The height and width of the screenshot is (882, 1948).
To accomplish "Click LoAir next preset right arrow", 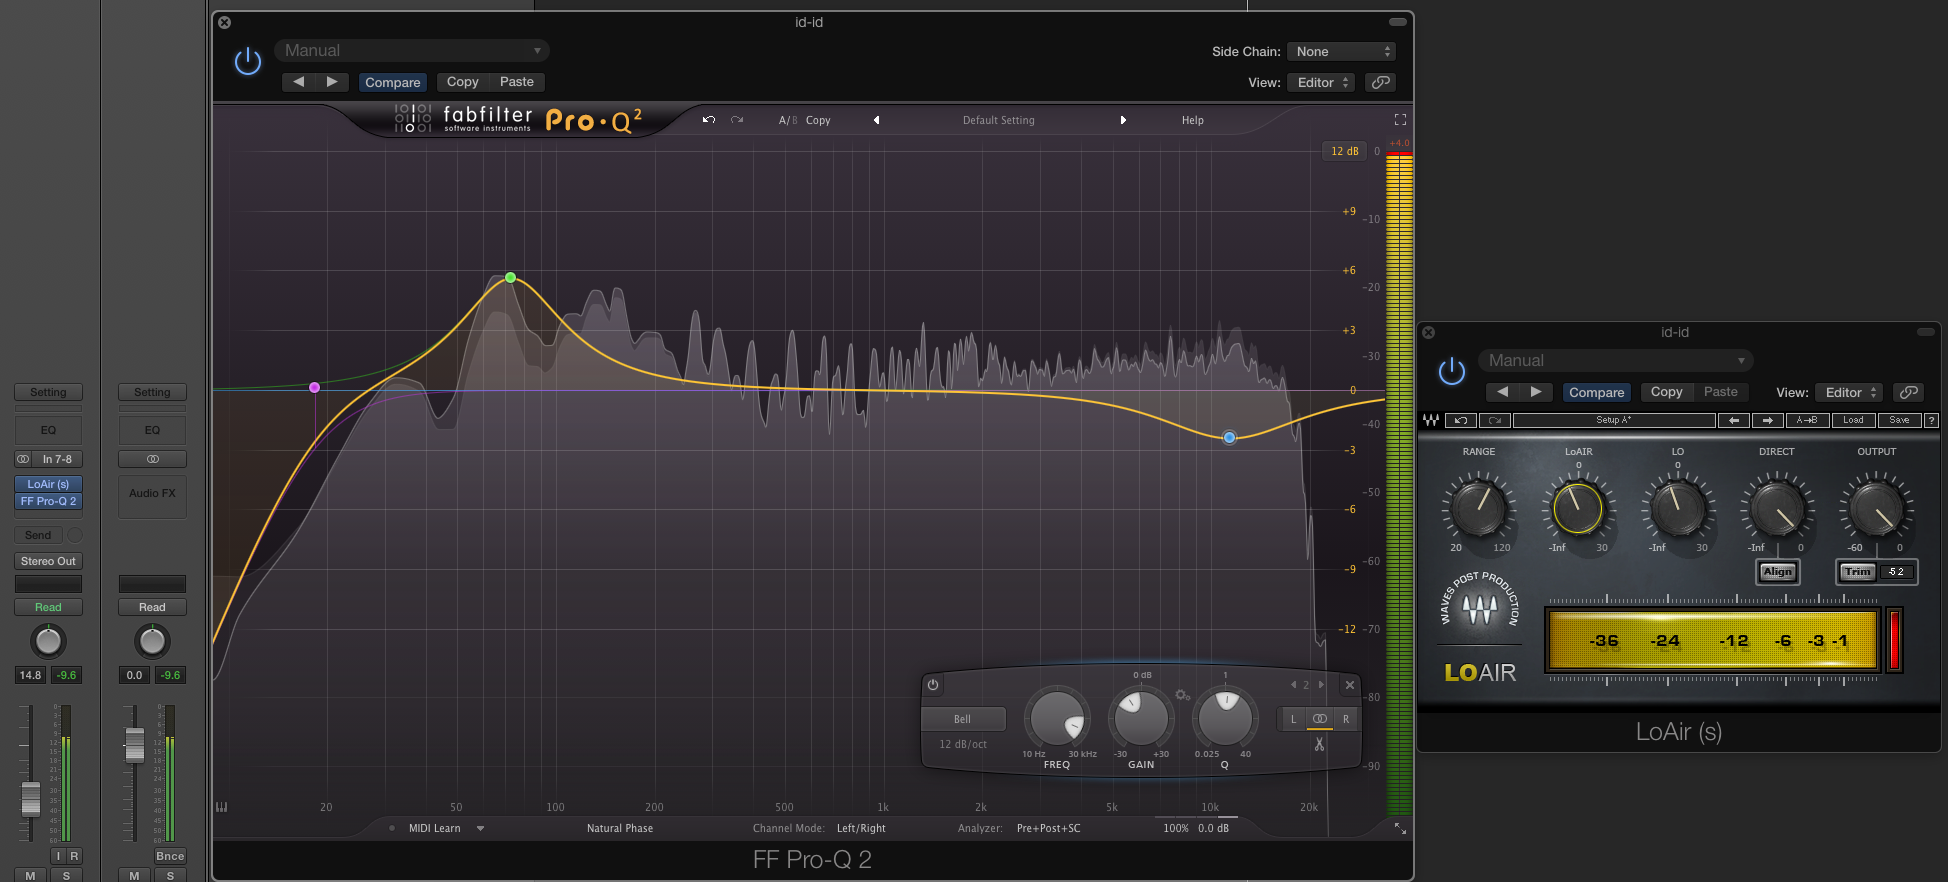I will point(1768,420).
